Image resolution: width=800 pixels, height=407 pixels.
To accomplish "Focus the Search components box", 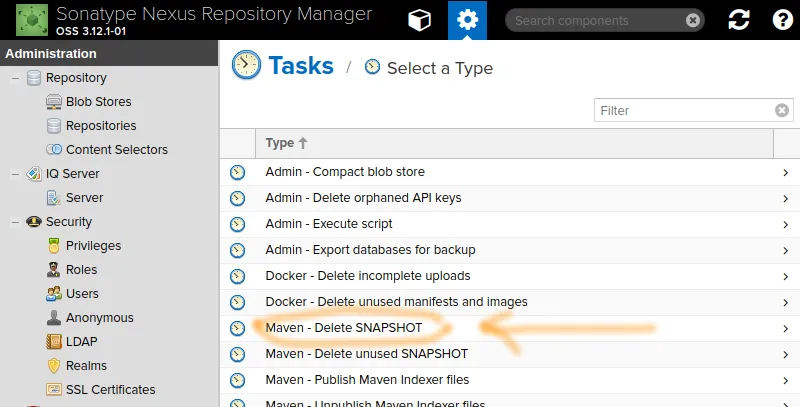I will 595,20.
